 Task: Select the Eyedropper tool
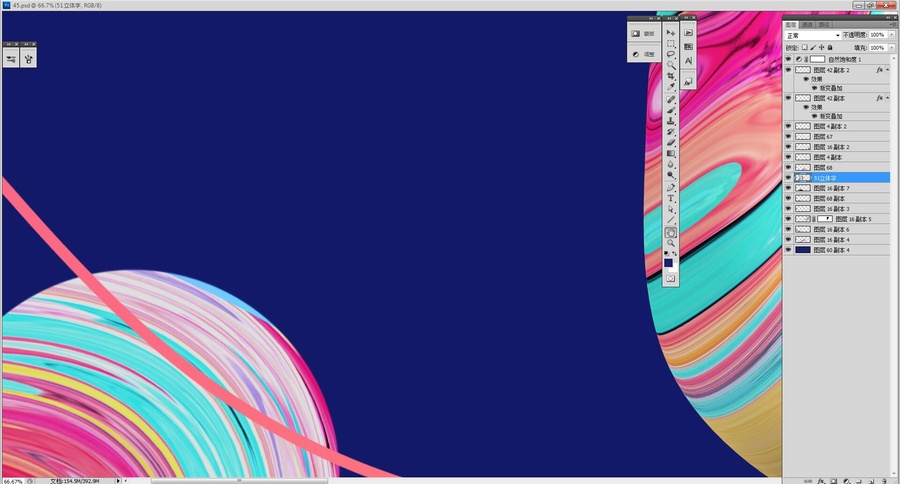tap(670, 87)
